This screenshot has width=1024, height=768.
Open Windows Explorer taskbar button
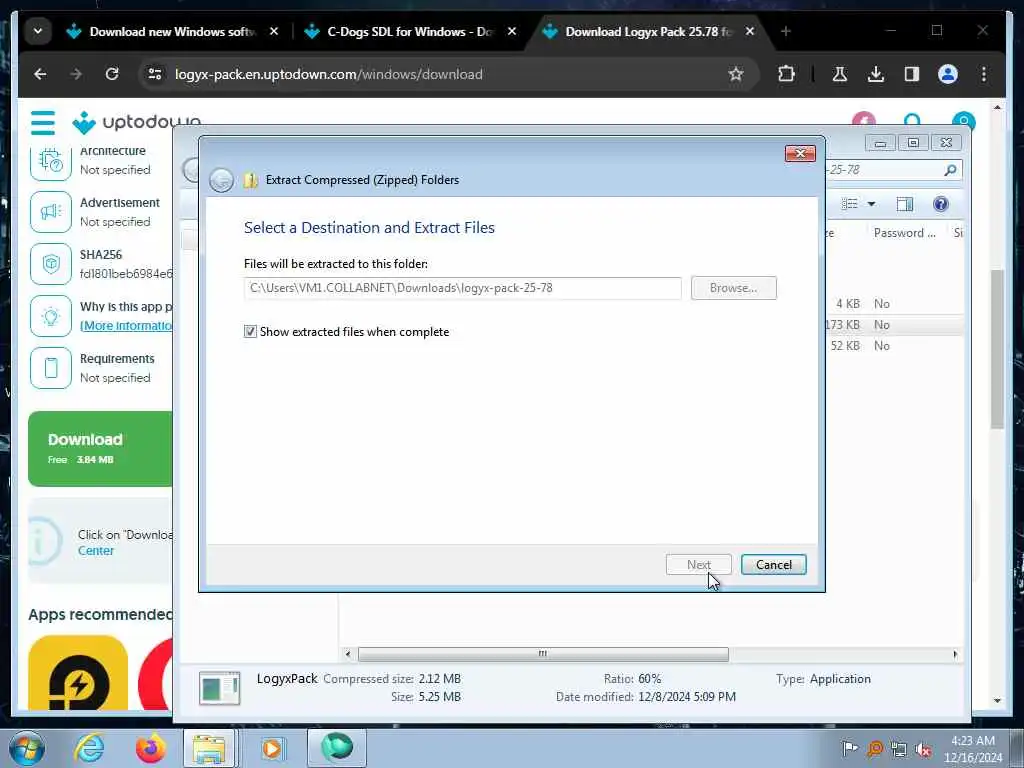pos(209,748)
